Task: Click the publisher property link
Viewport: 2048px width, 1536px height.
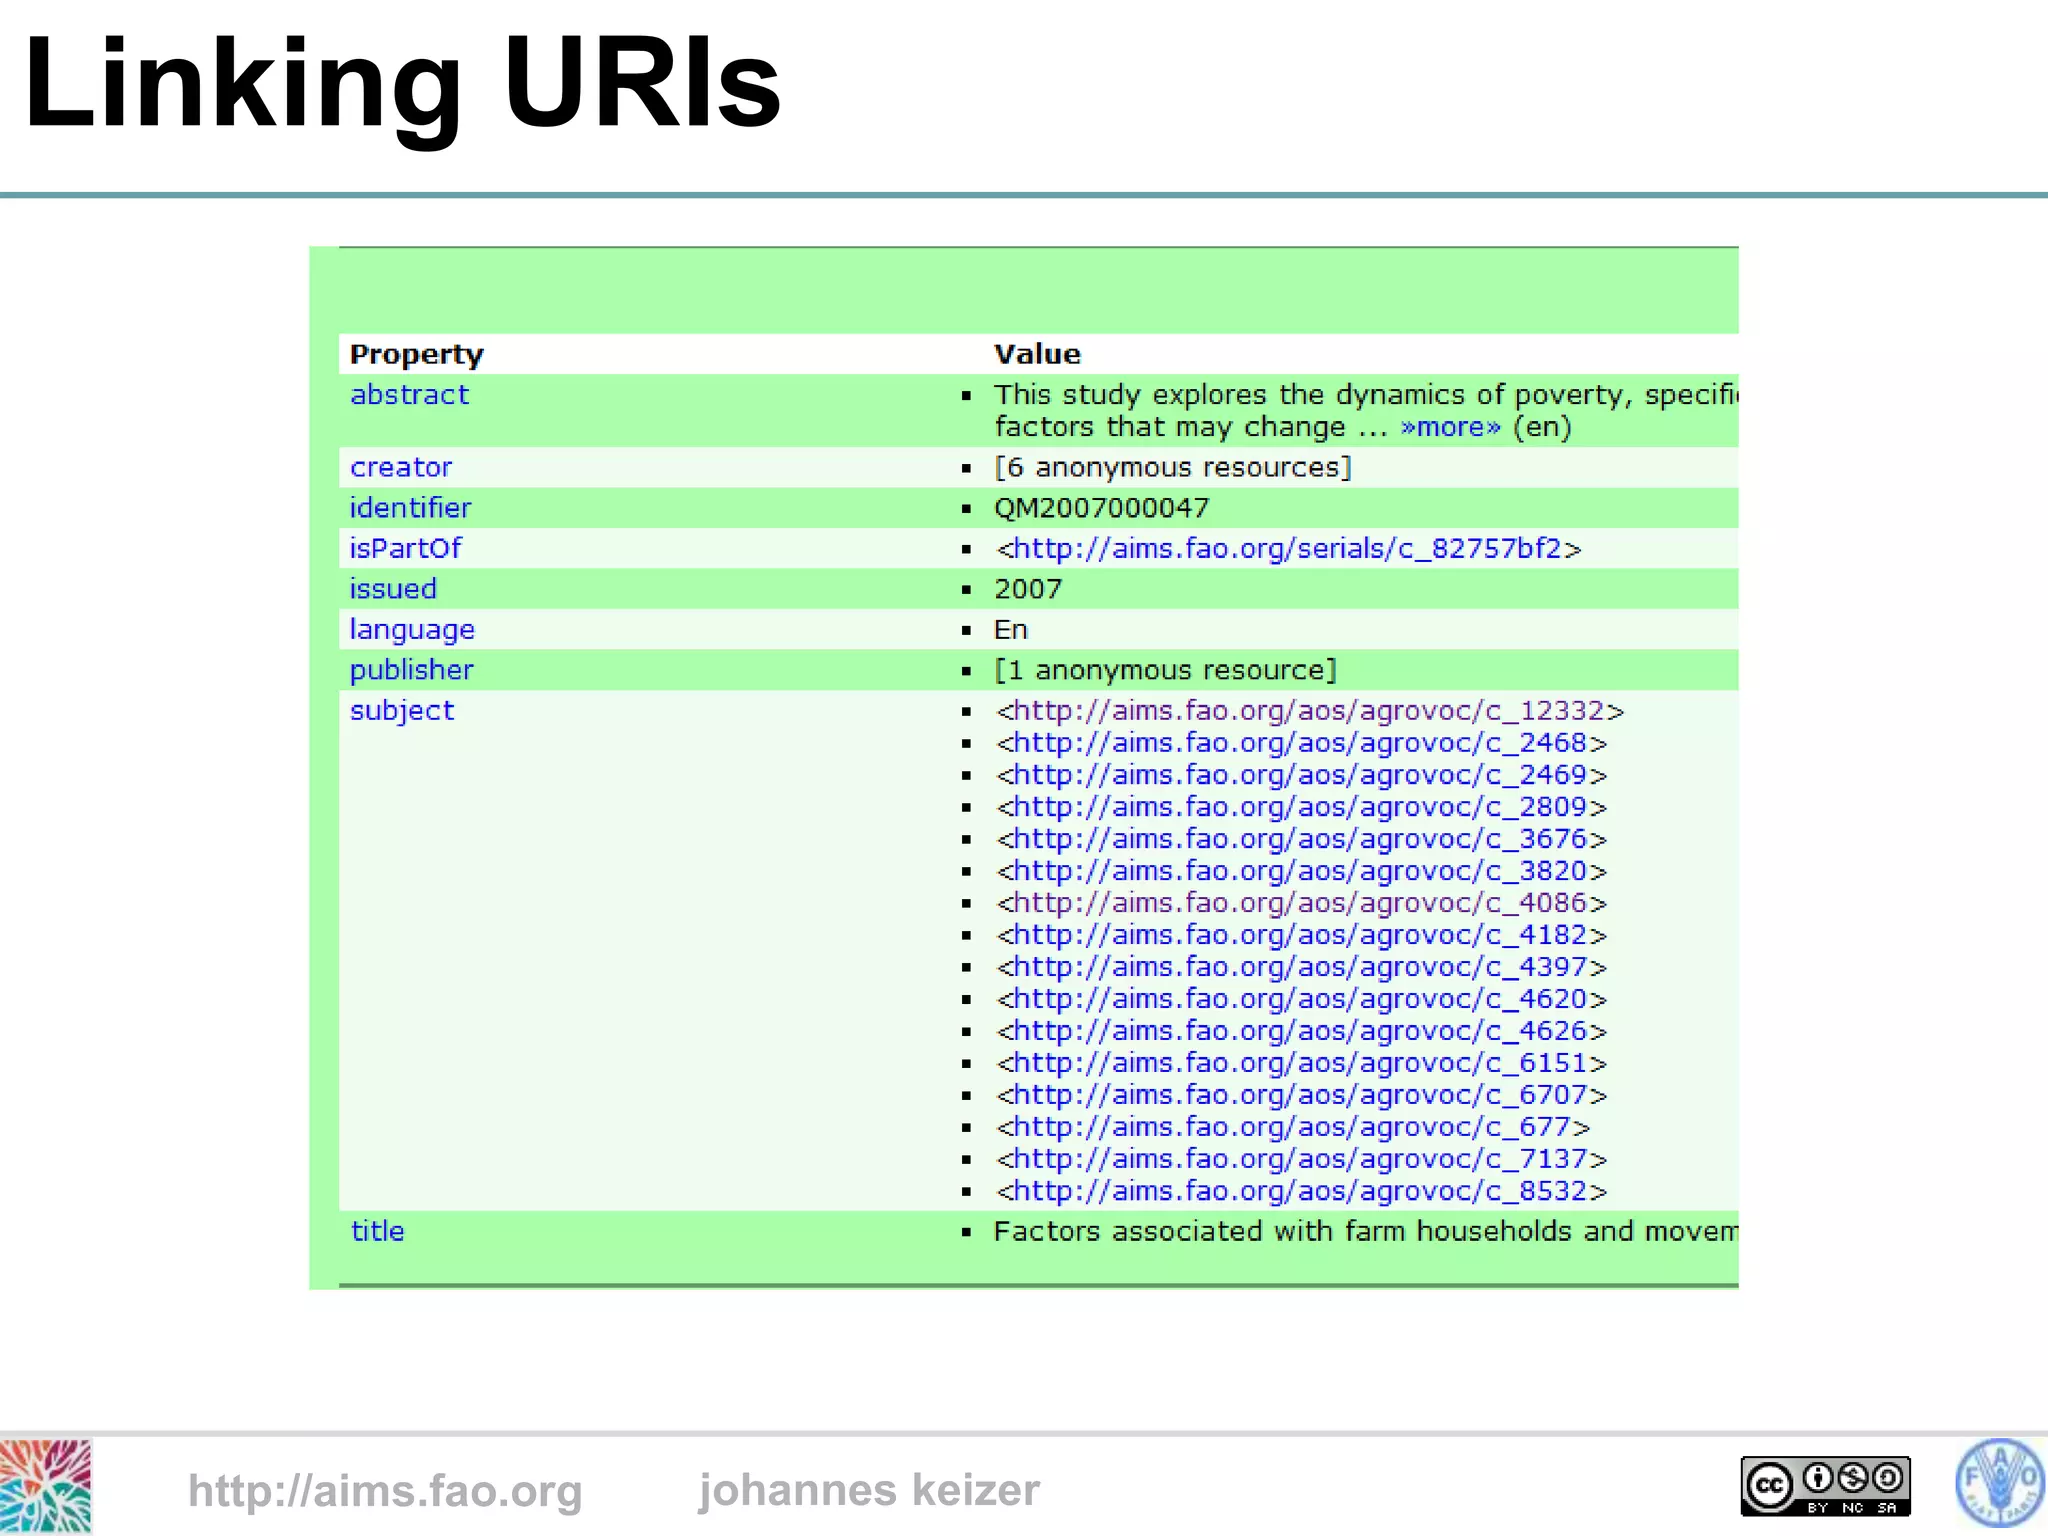Action: click(411, 670)
